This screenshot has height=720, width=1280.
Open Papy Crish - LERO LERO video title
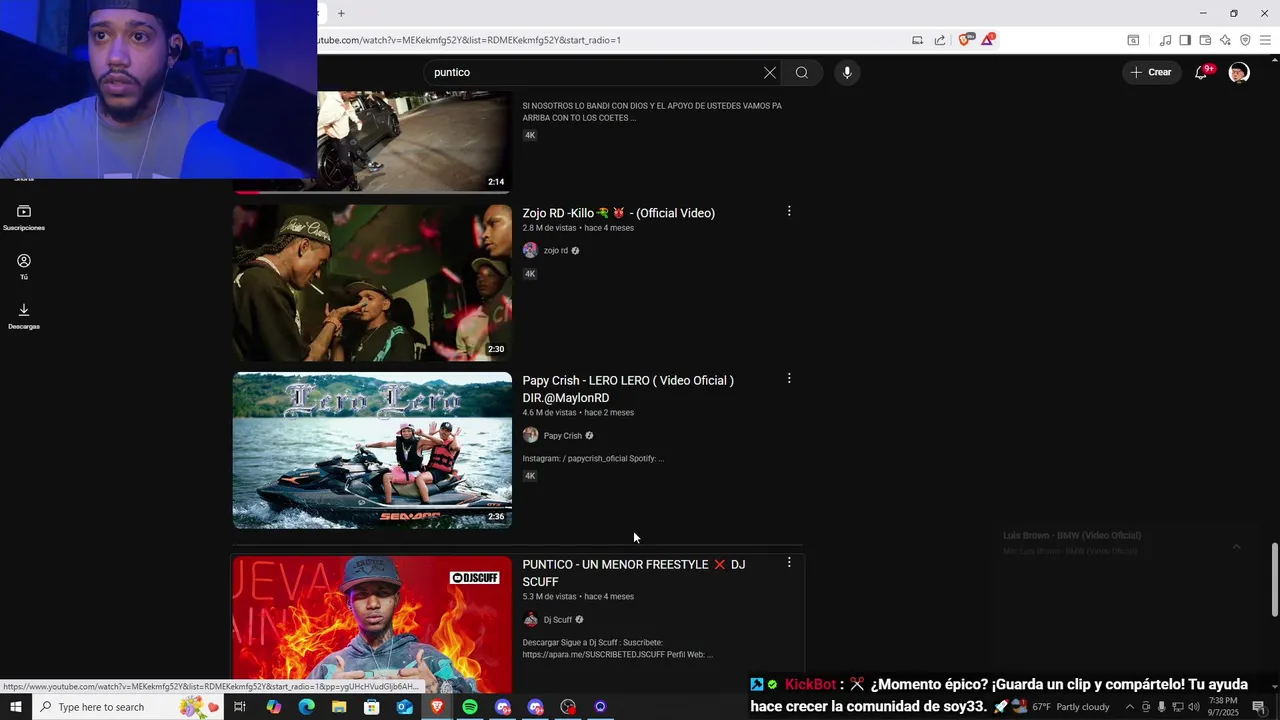coord(628,389)
